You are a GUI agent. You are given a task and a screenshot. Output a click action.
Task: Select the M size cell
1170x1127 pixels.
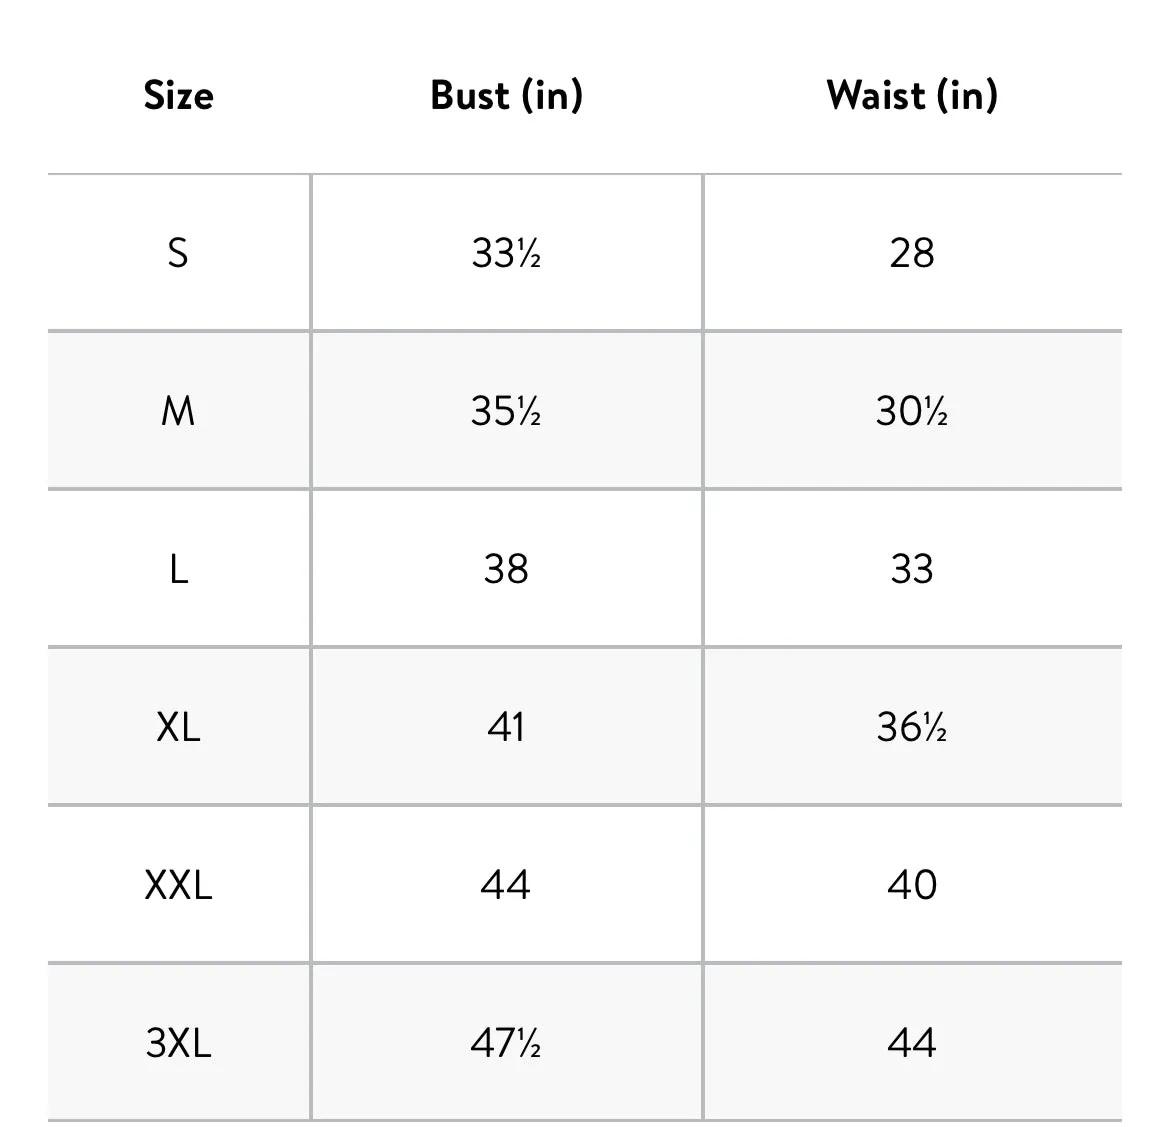pyautogui.click(x=178, y=411)
